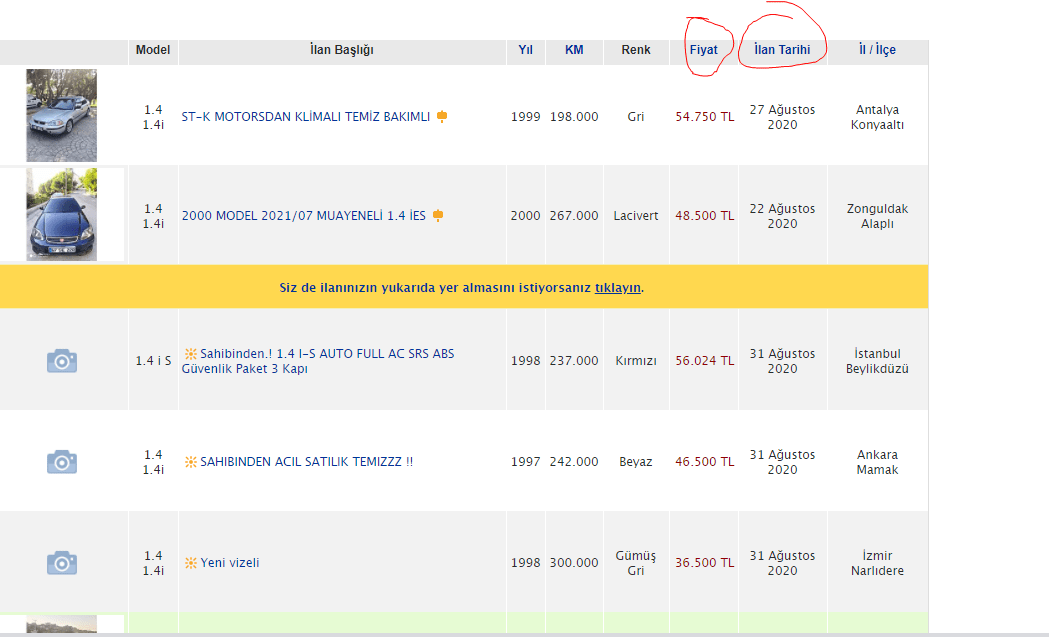The width and height of the screenshot is (1049, 637).
Task: Click the 54.750 TL price
Action: [704, 116]
